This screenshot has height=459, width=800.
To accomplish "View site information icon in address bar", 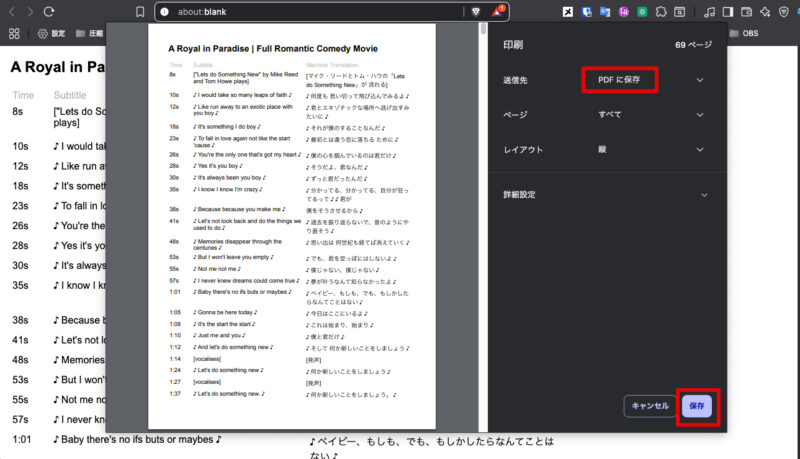I will tap(164, 12).
